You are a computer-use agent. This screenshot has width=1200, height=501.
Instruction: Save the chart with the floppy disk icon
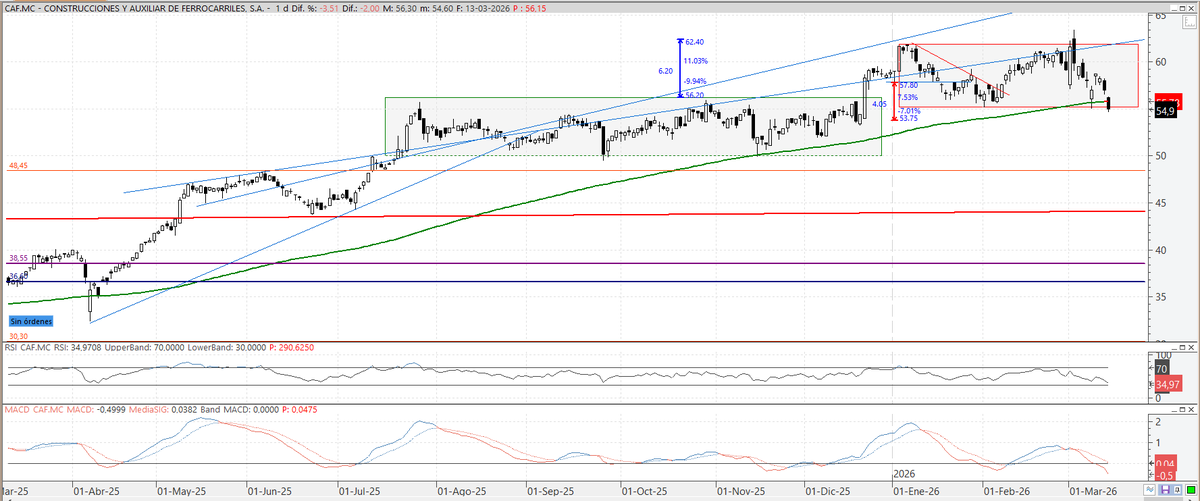tap(1165, 490)
